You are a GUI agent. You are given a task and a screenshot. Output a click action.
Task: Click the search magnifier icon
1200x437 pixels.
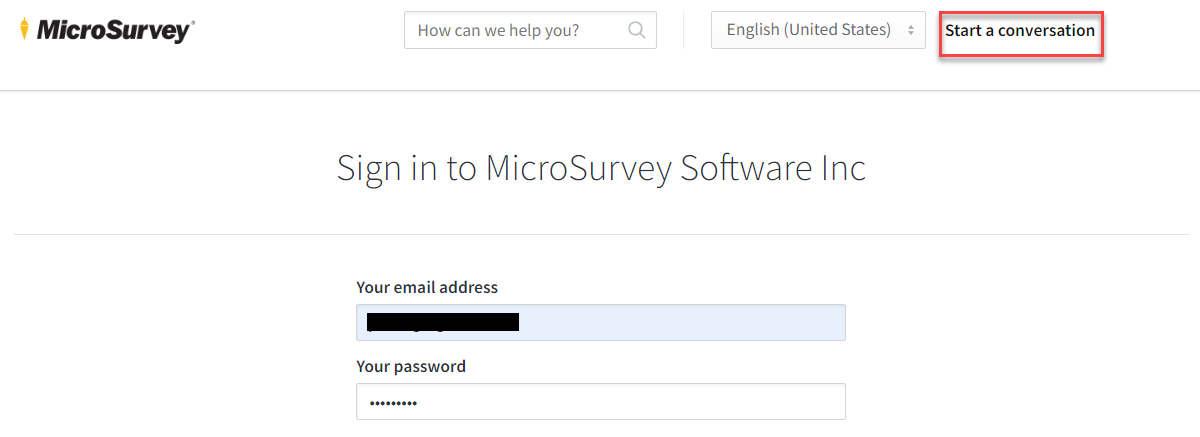(636, 30)
